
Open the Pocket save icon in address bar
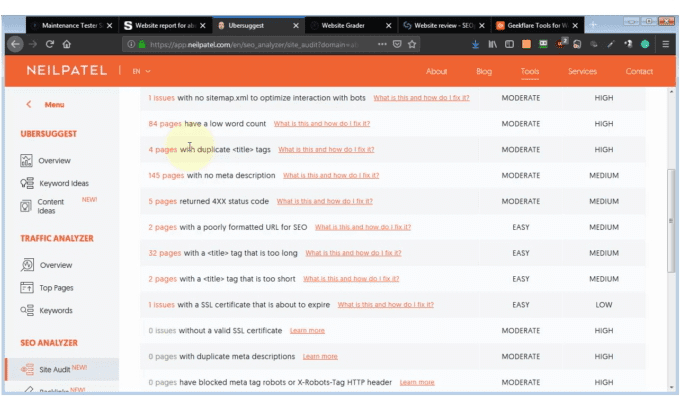coord(397,44)
